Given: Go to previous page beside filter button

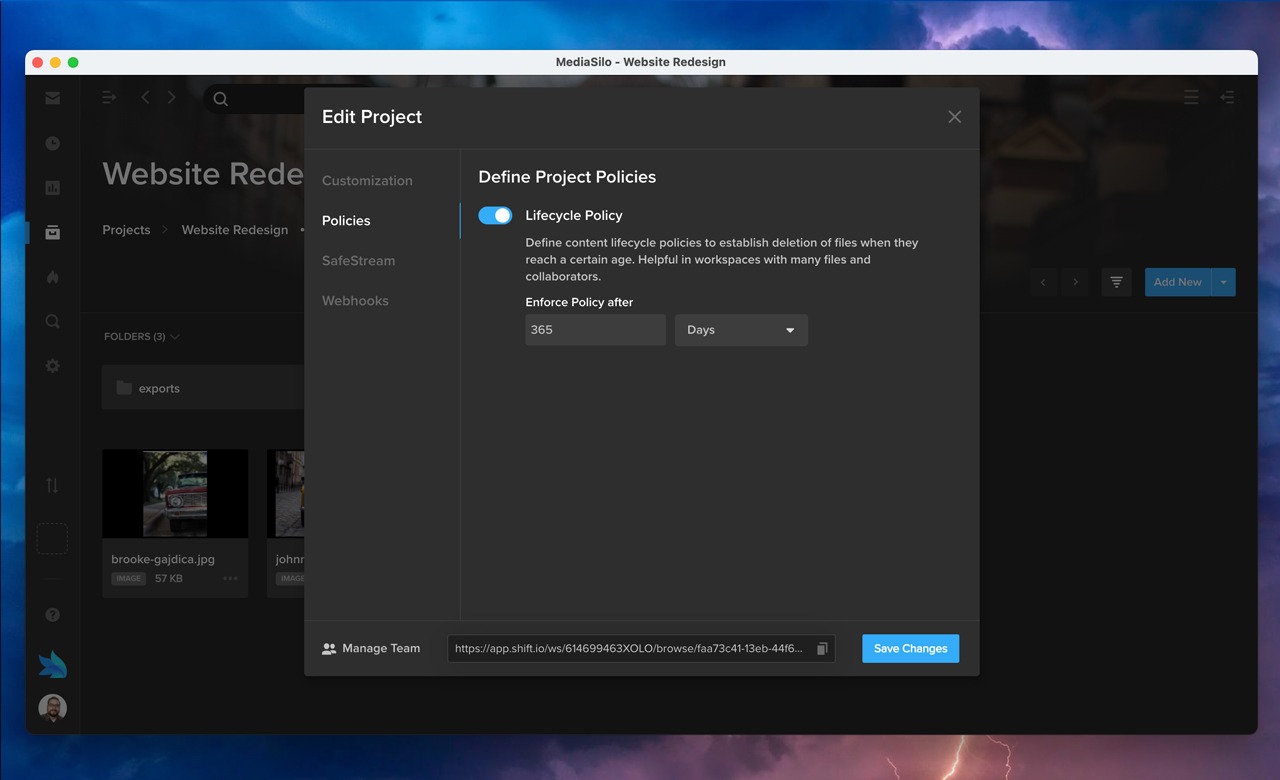Looking at the screenshot, I should (x=1043, y=282).
